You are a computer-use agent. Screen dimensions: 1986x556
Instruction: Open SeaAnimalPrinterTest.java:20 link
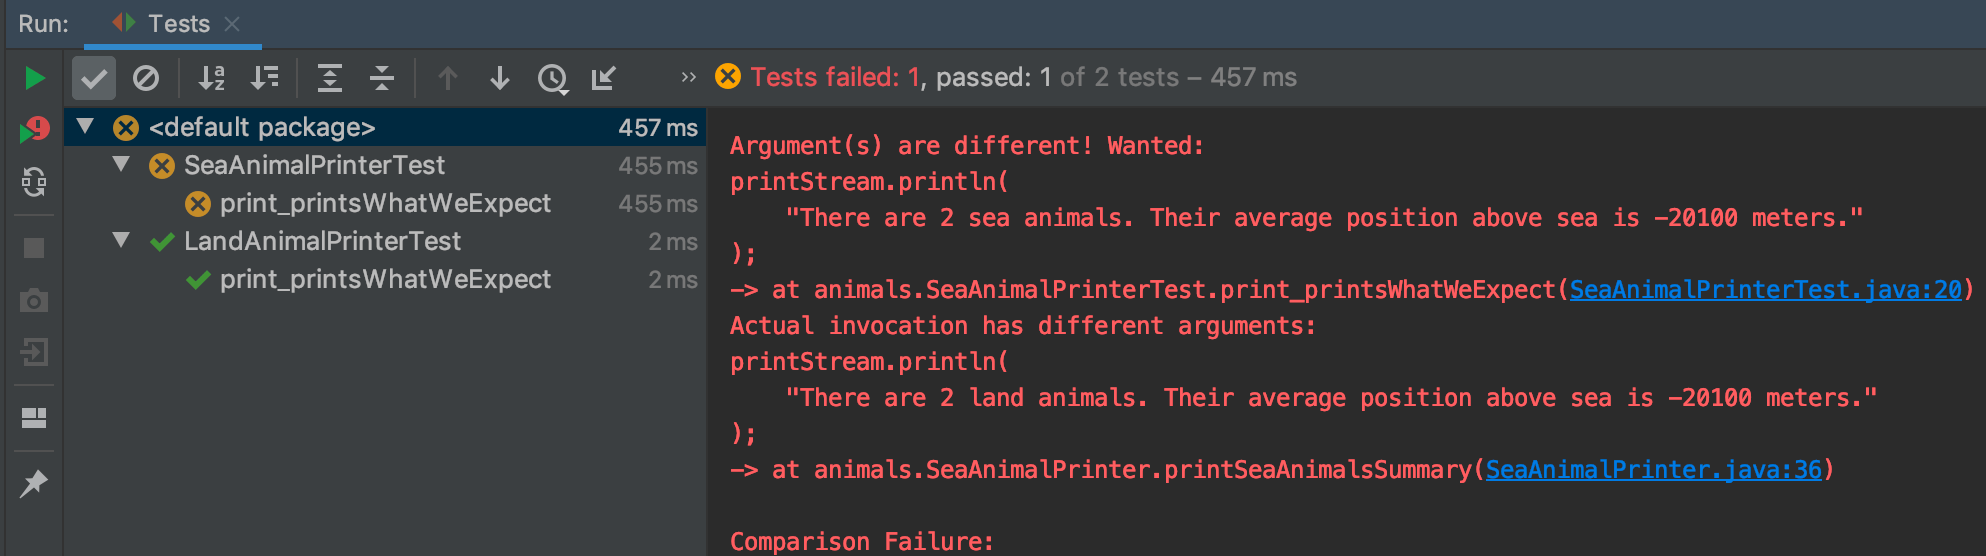point(1766,290)
